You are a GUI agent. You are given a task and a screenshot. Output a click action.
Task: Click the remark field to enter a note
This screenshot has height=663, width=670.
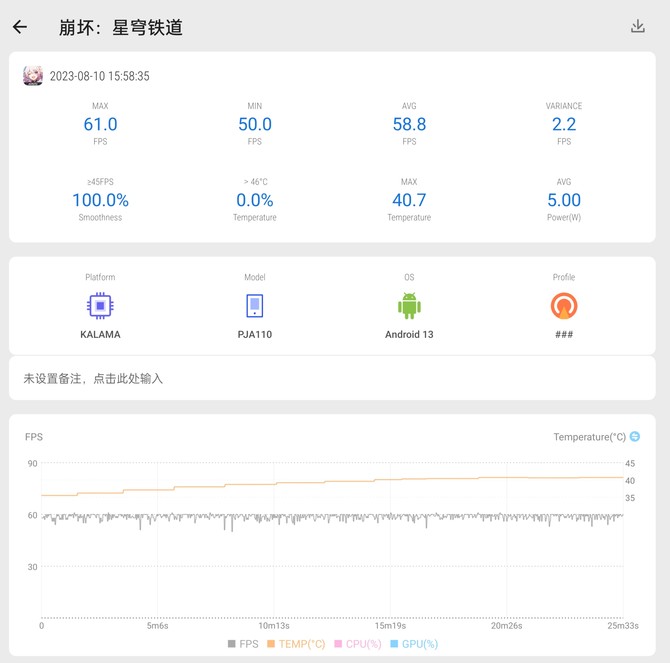pos(332,378)
